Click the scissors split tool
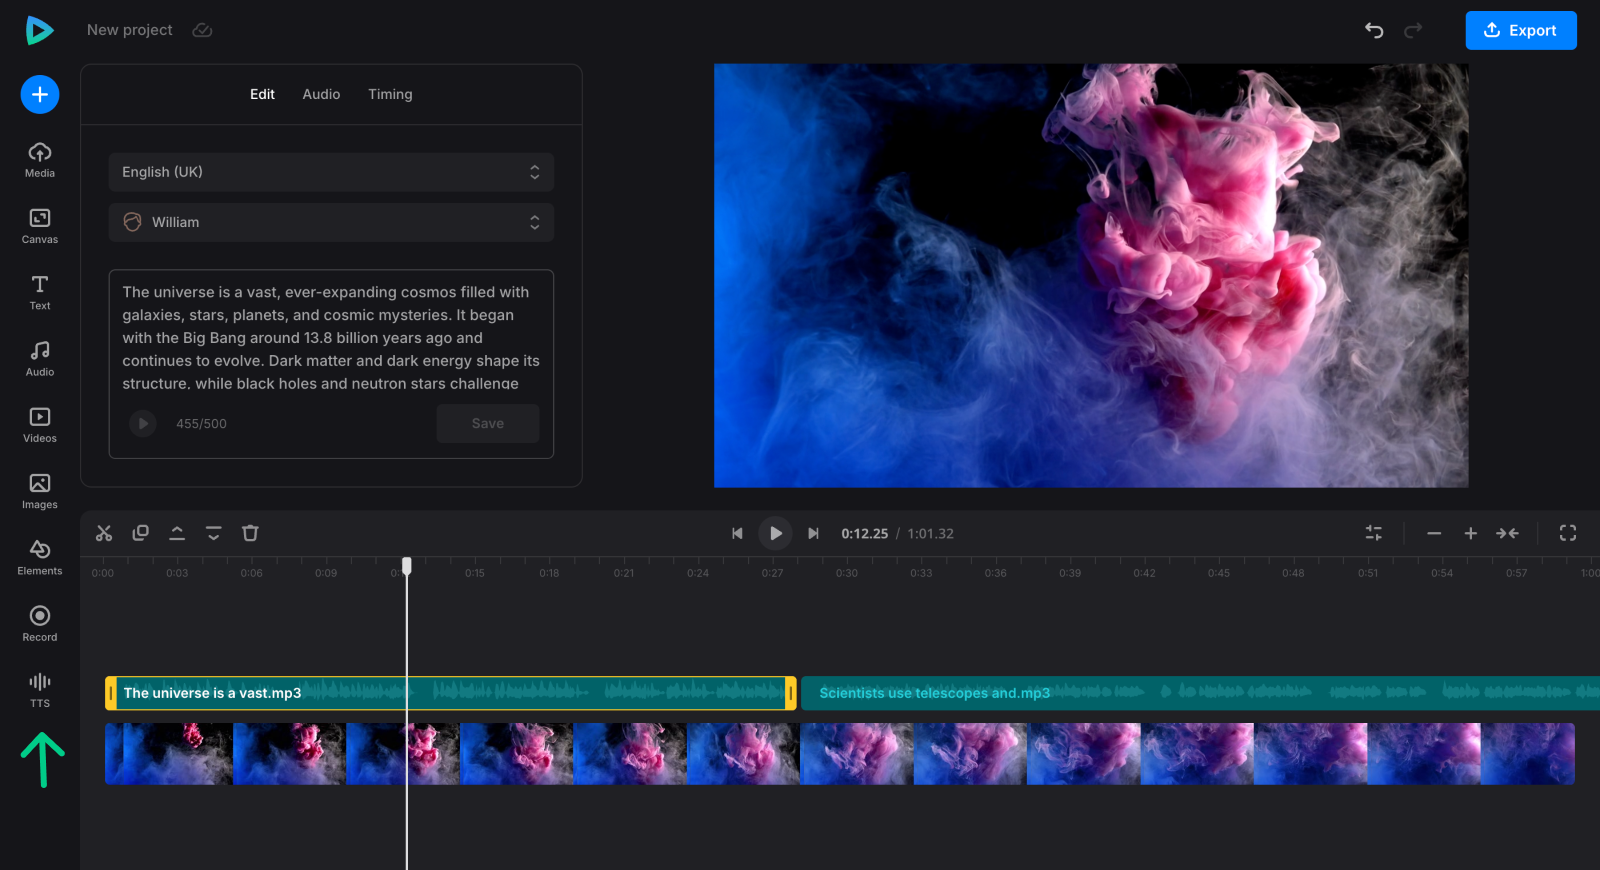 (x=104, y=533)
